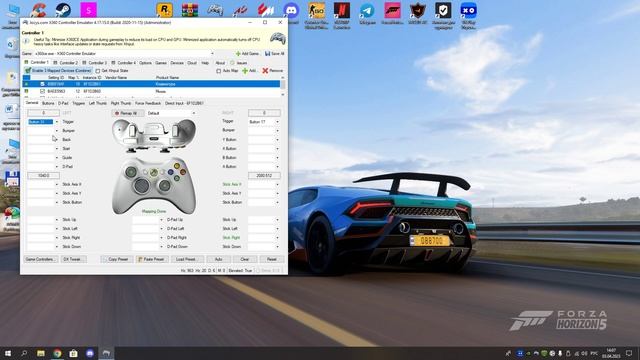Launch the CS:GO desktop shortcut
This screenshot has width=640, height=360.
pyautogui.click(x=316, y=10)
